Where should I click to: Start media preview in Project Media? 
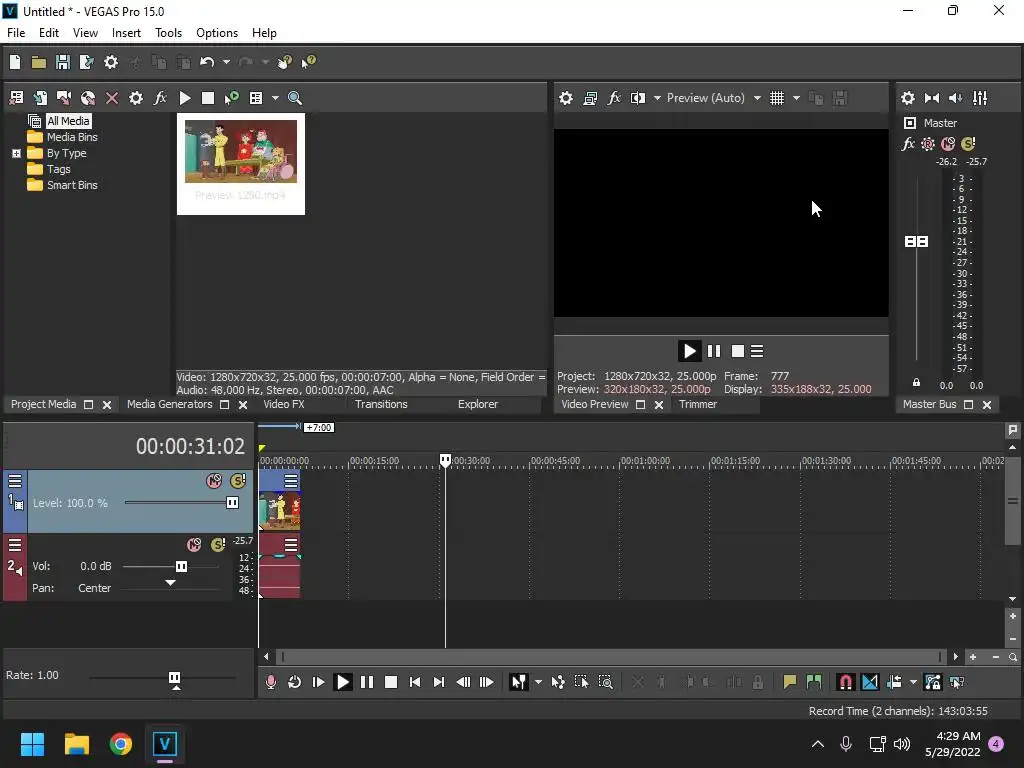(185, 98)
